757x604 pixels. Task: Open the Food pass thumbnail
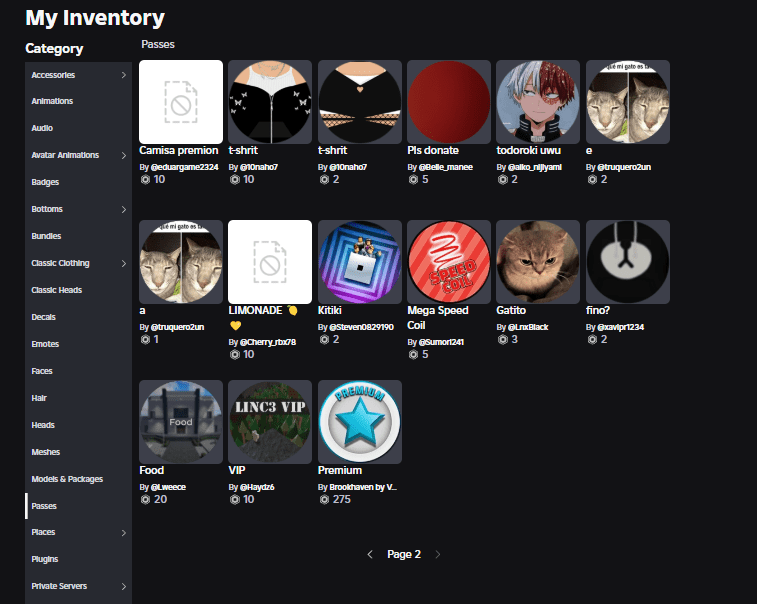[x=181, y=421]
